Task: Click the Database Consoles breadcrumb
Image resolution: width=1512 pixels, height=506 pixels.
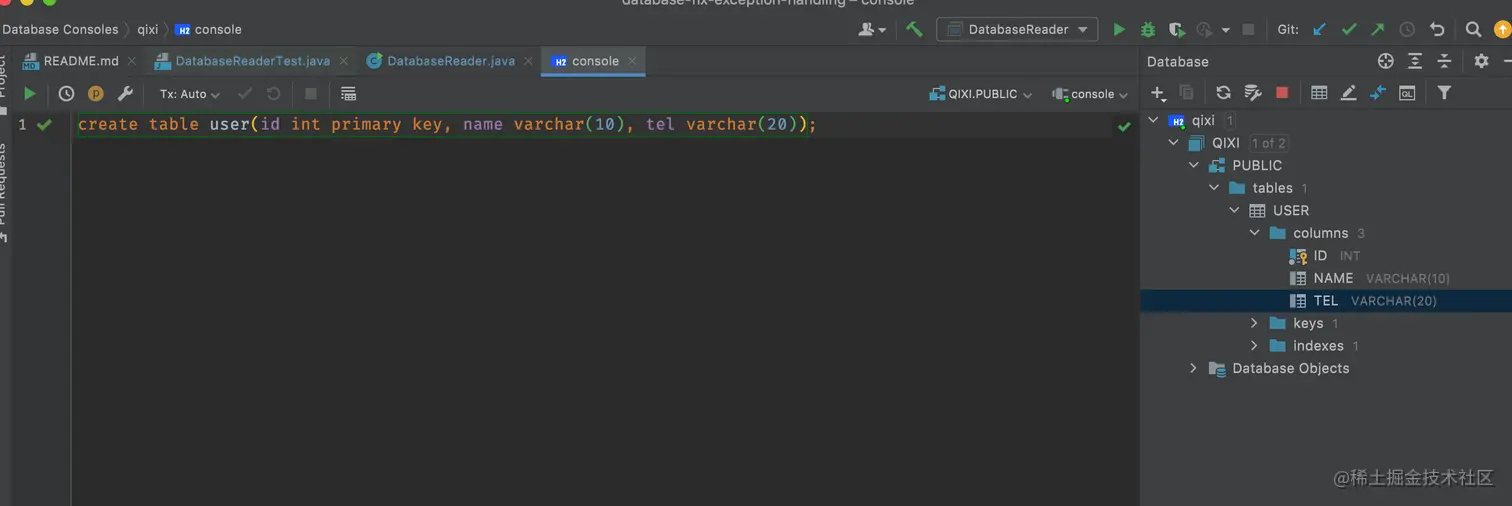Action: pos(60,29)
